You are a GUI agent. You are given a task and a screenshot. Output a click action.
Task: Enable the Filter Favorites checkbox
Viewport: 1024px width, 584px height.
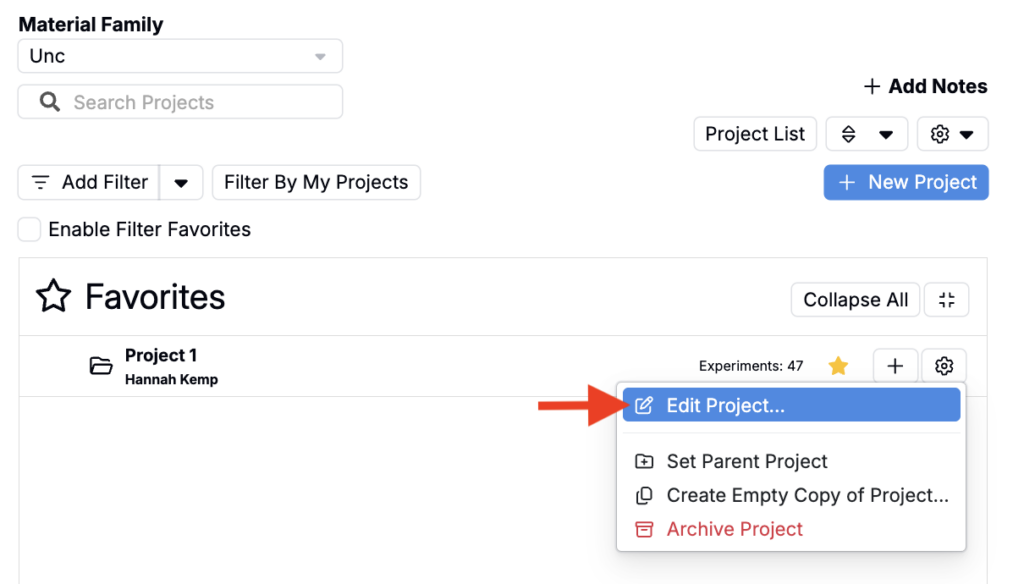click(29, 229)
